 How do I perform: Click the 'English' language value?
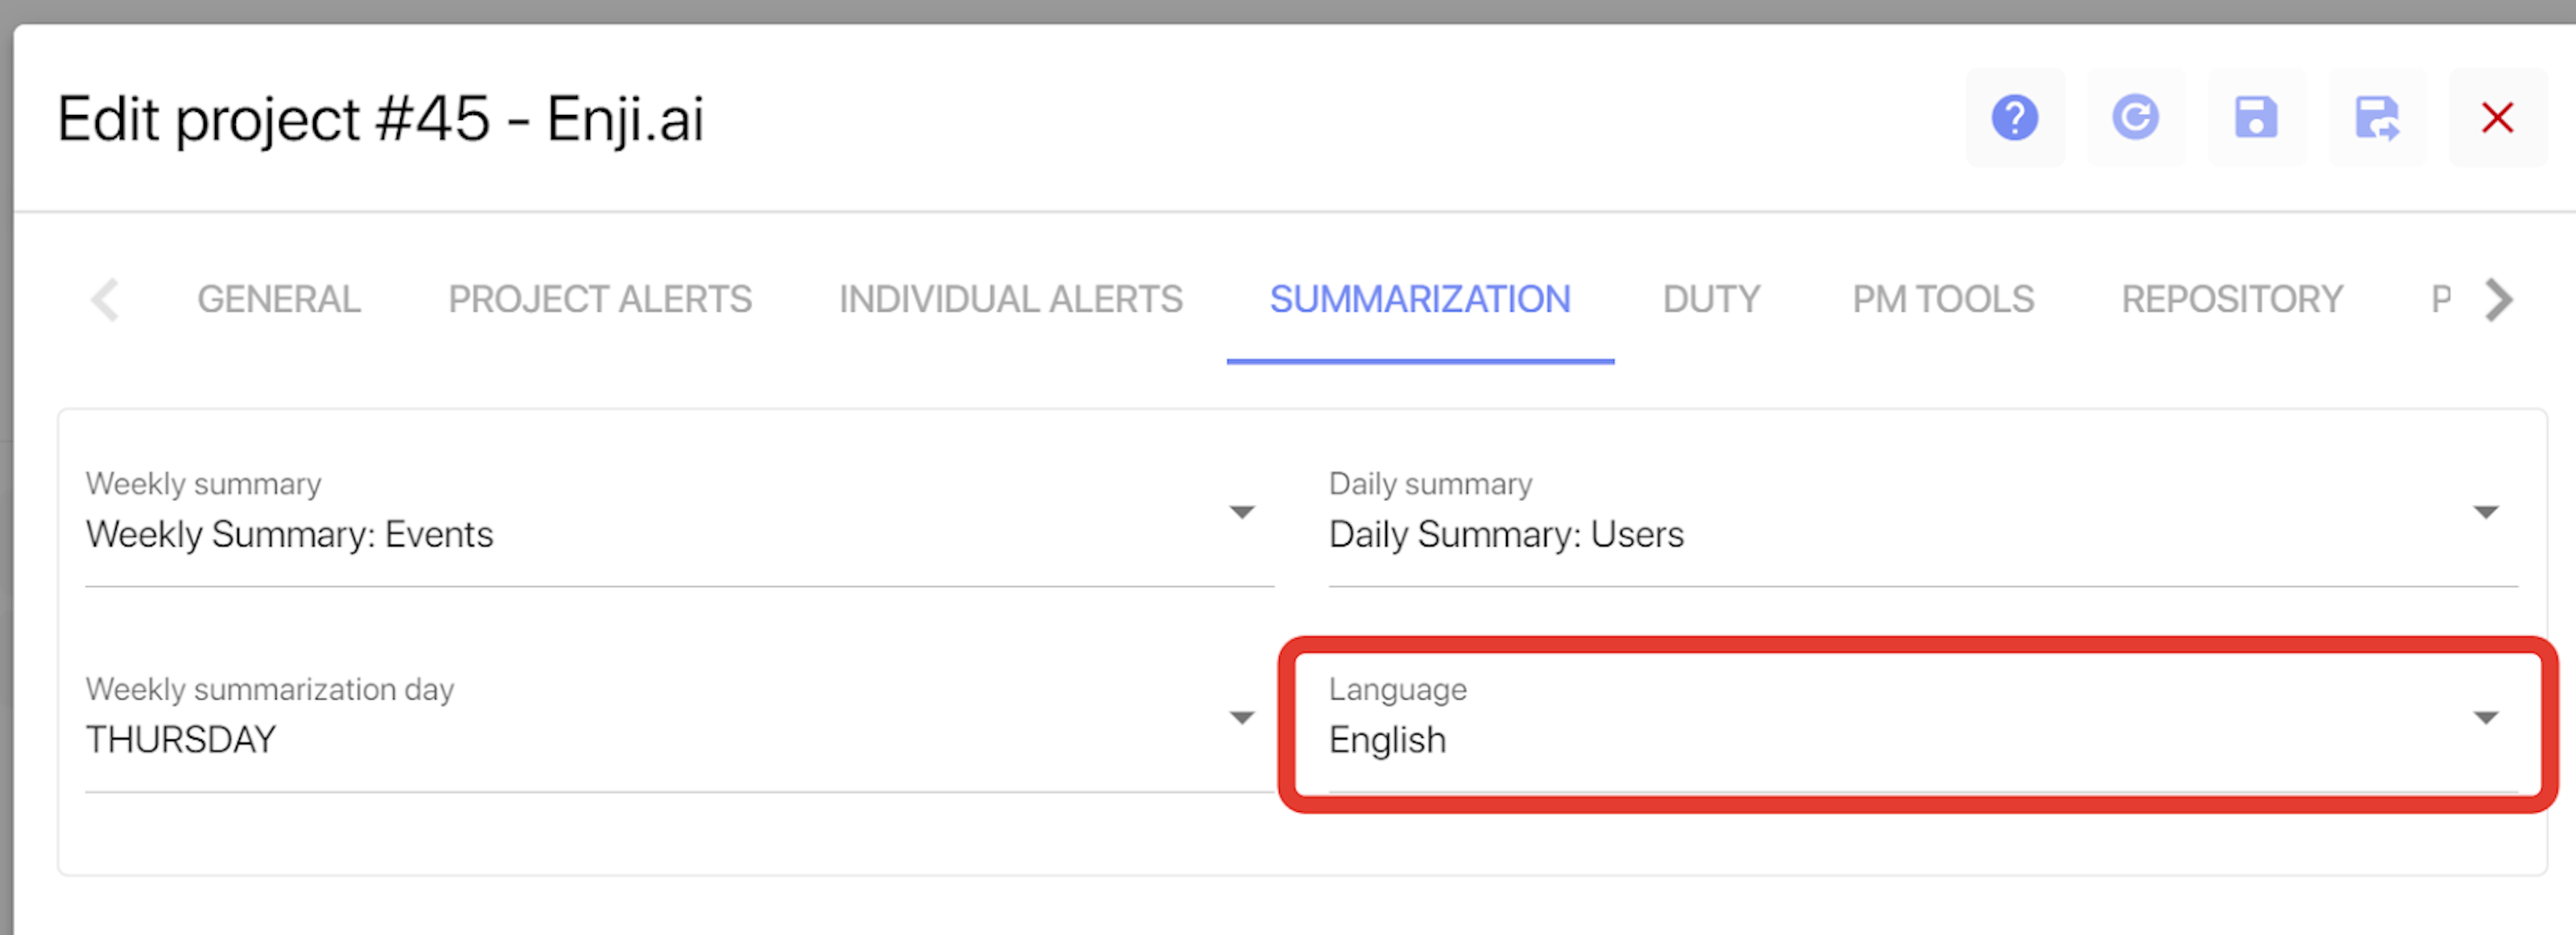tap(1387, 741)
